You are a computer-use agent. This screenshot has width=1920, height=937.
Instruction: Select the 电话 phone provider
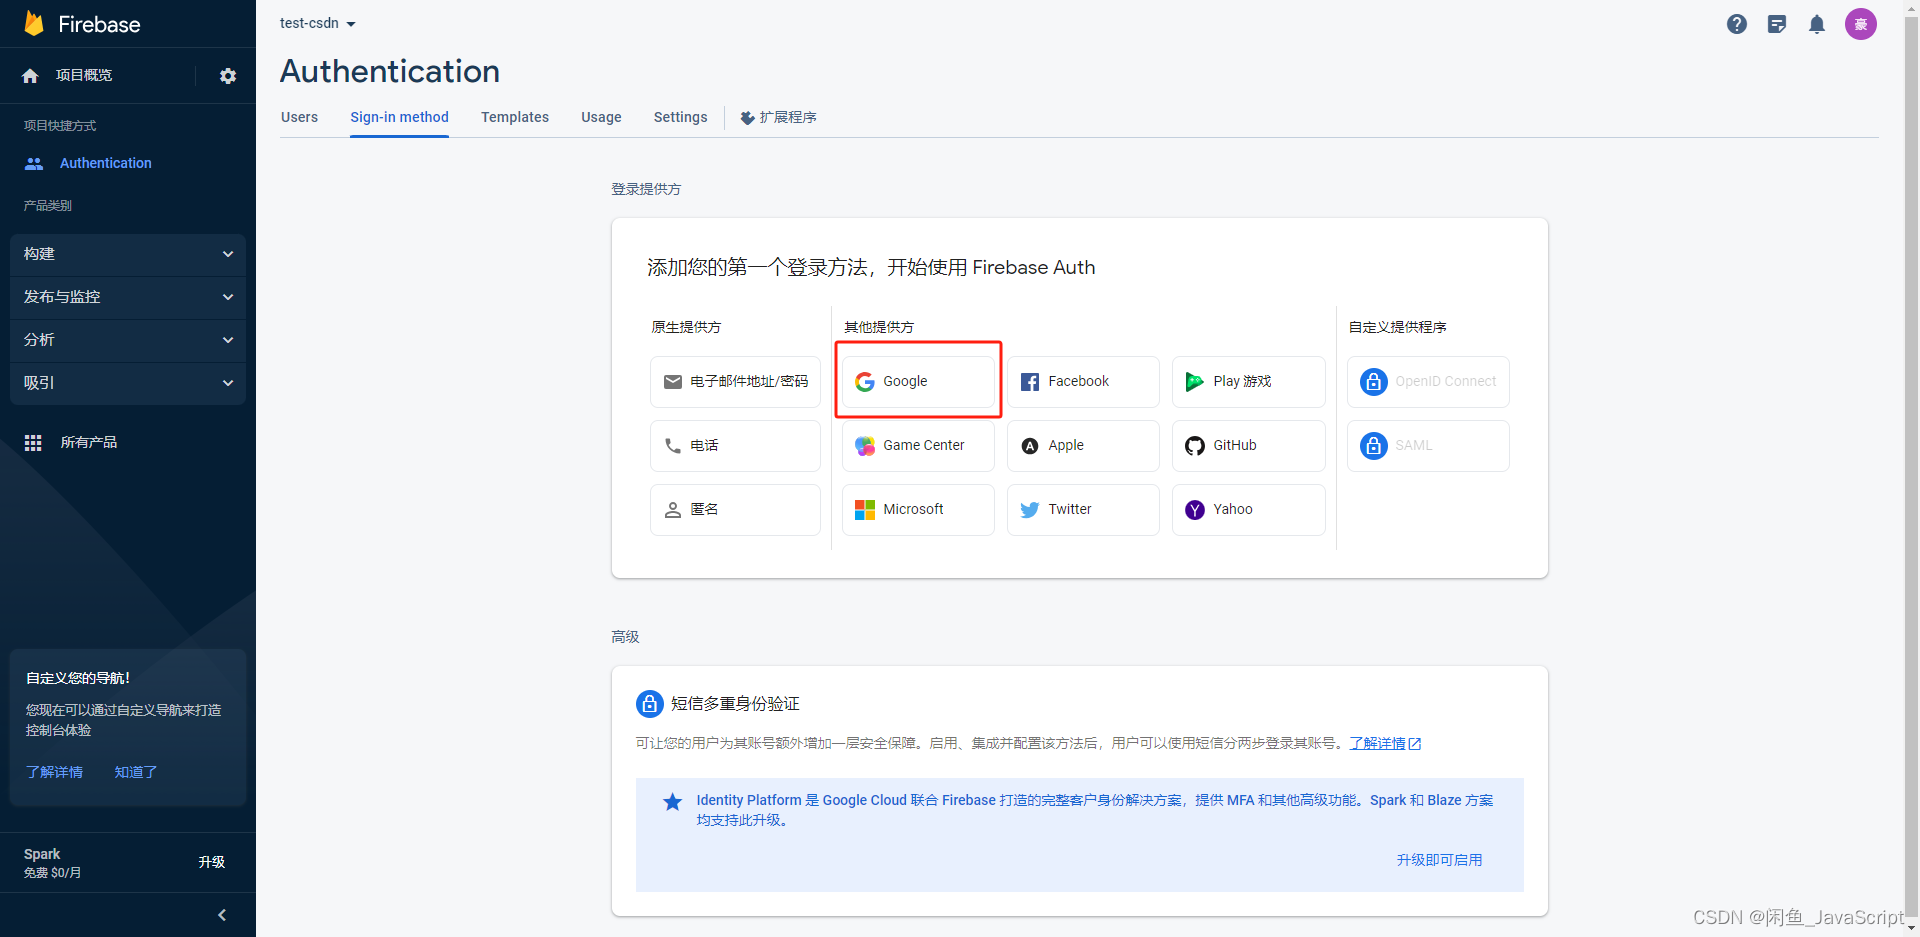[735, 445]
